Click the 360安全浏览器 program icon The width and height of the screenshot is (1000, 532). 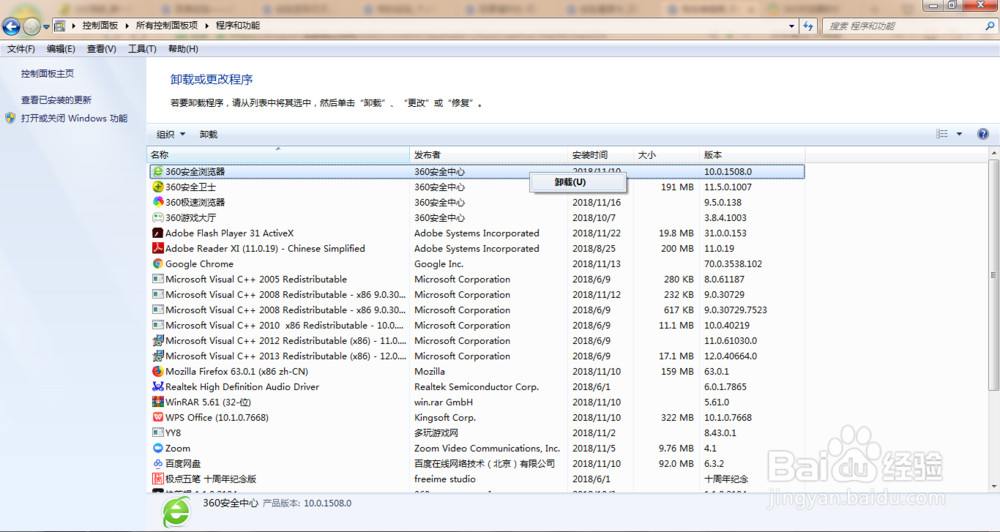pos(158,172)
